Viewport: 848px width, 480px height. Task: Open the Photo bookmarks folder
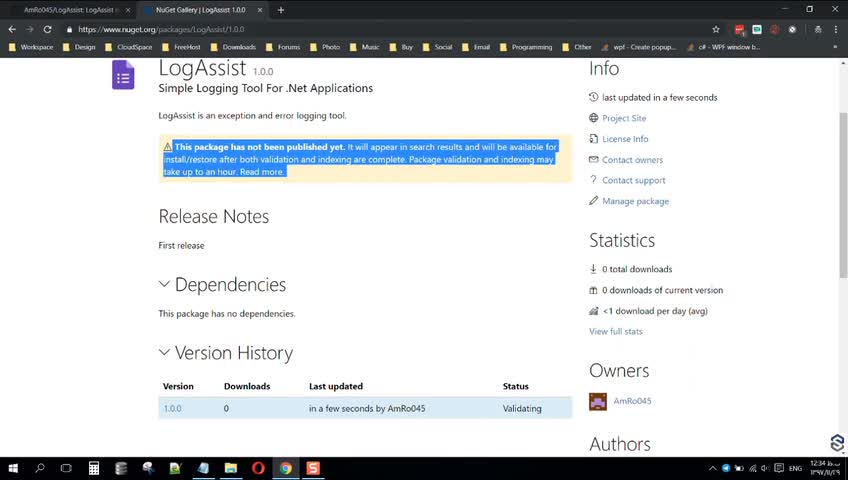coord(325,47)
